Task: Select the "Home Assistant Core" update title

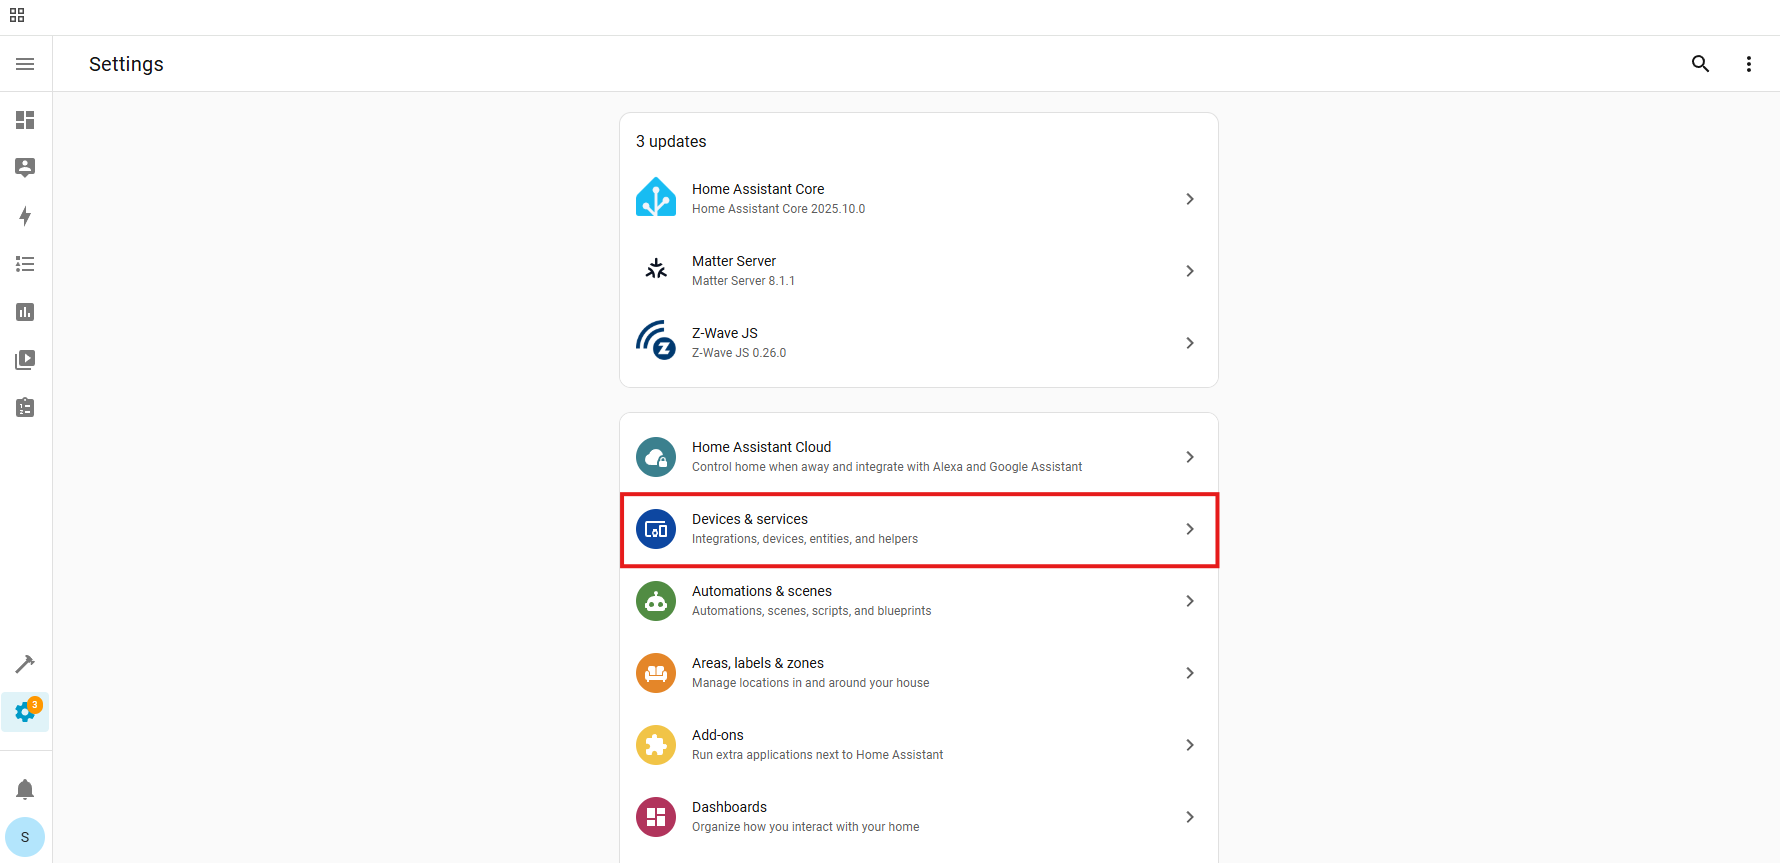Action: [x=758, y=189]
